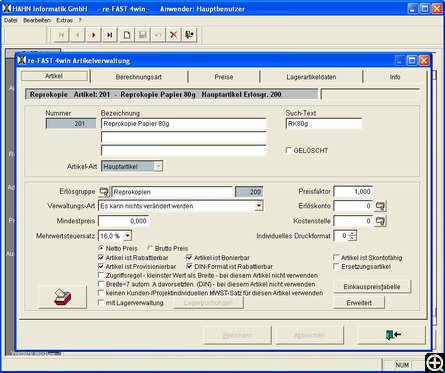Click the Such-Text field RK80g
The width and height of the screenshot is (445, 373).
324,124
